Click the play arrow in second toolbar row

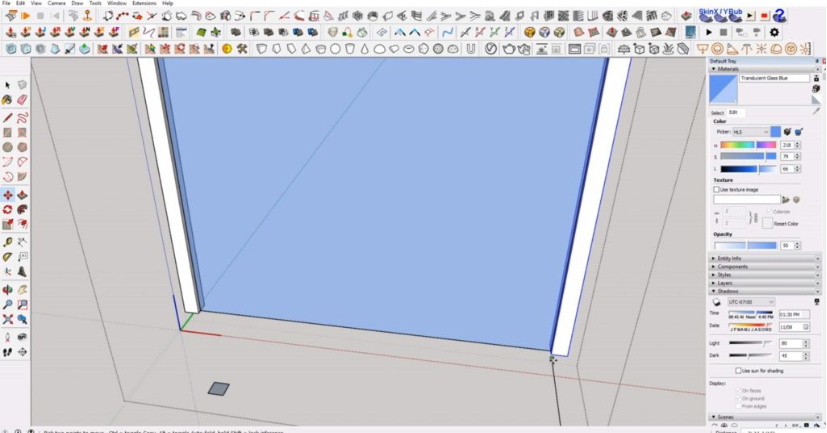tap(708, 33)
